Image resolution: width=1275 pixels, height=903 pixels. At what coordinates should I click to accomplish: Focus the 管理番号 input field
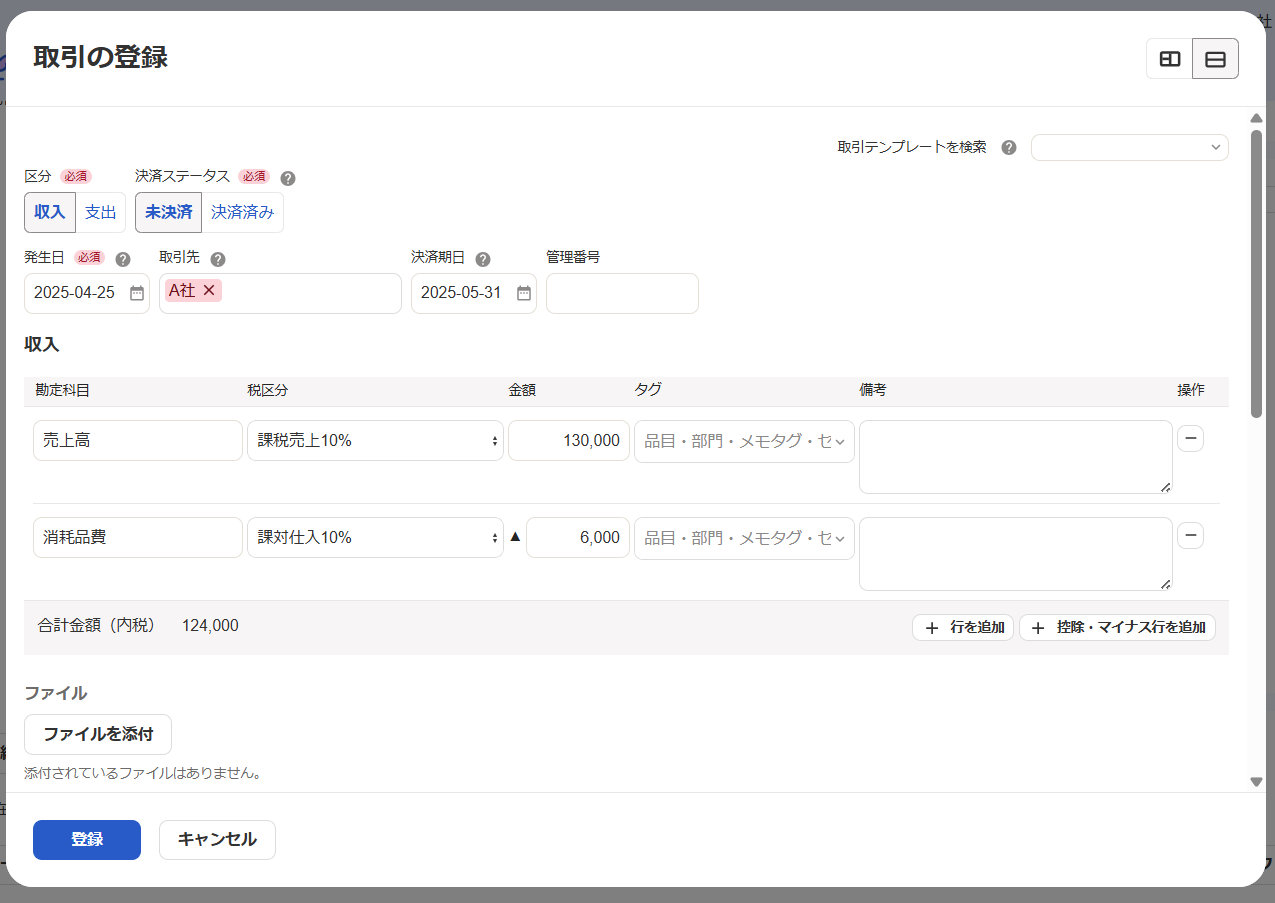(x=622, y=293)
